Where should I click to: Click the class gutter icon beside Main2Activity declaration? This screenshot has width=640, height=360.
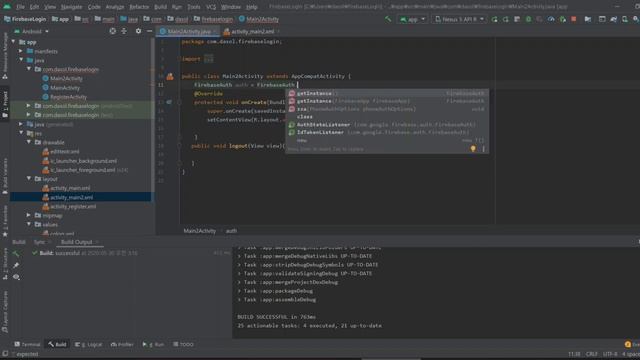[x=170, y=76]
